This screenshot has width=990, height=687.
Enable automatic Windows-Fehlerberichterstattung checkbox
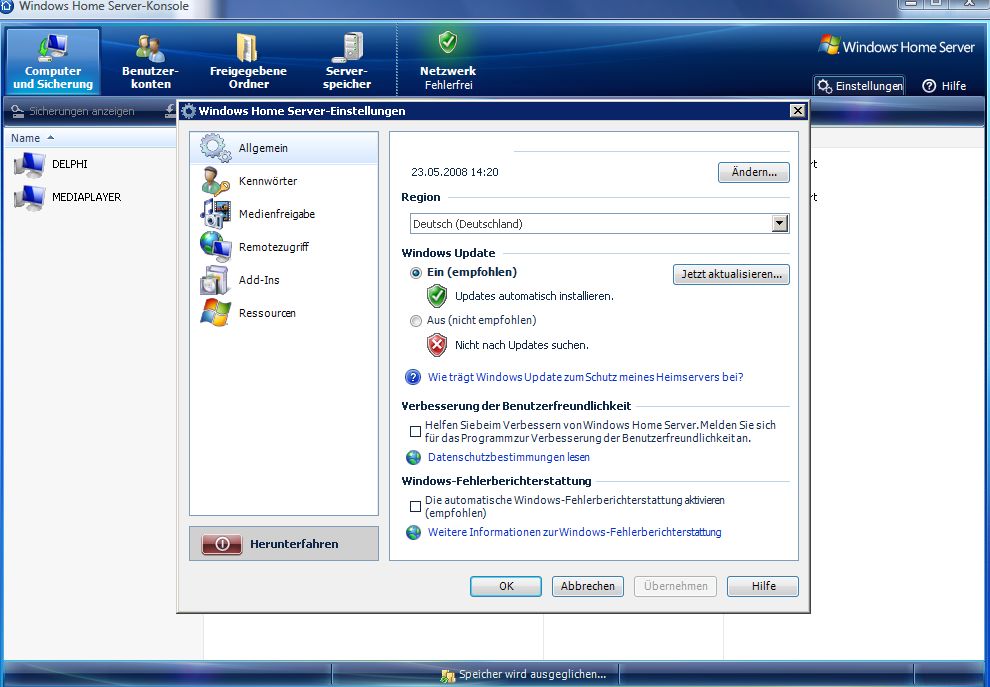pyautogui.click(x=415, y=506)
